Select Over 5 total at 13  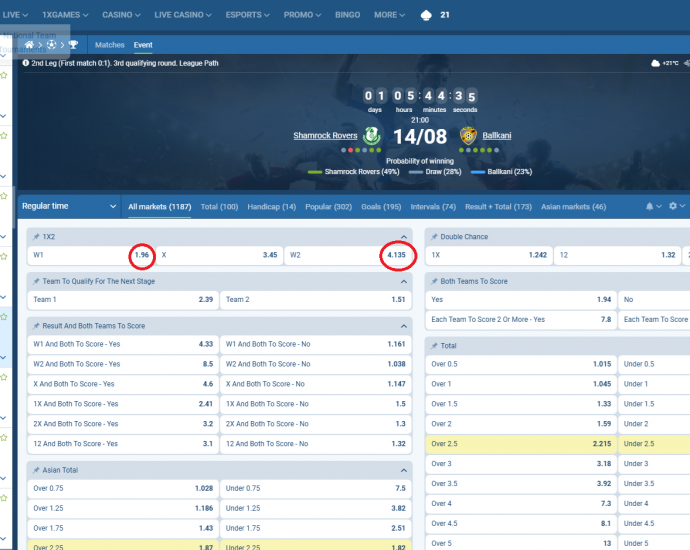pos(521,543)
